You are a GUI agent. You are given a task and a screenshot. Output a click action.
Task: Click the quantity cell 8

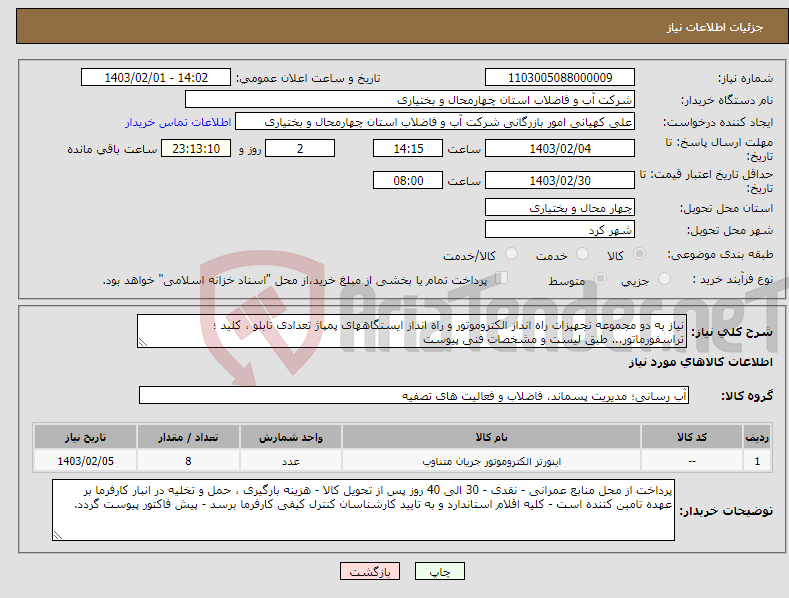(x=188, y=461)
